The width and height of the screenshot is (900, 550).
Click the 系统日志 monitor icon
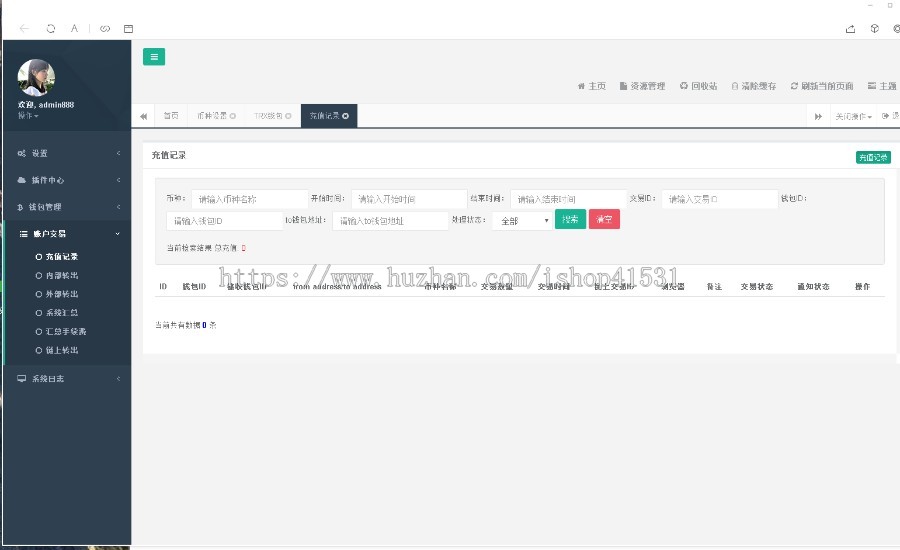(22, 378)
